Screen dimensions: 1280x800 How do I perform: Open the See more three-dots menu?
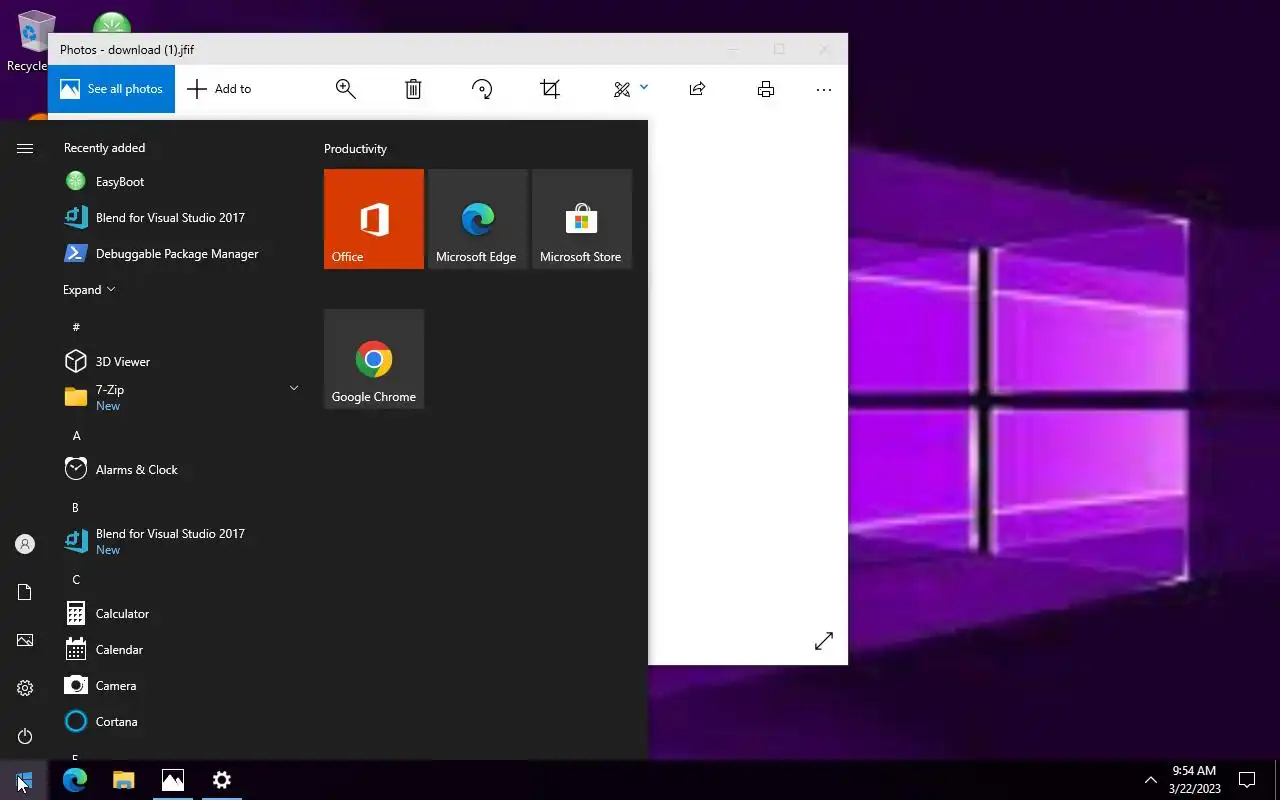824,89
